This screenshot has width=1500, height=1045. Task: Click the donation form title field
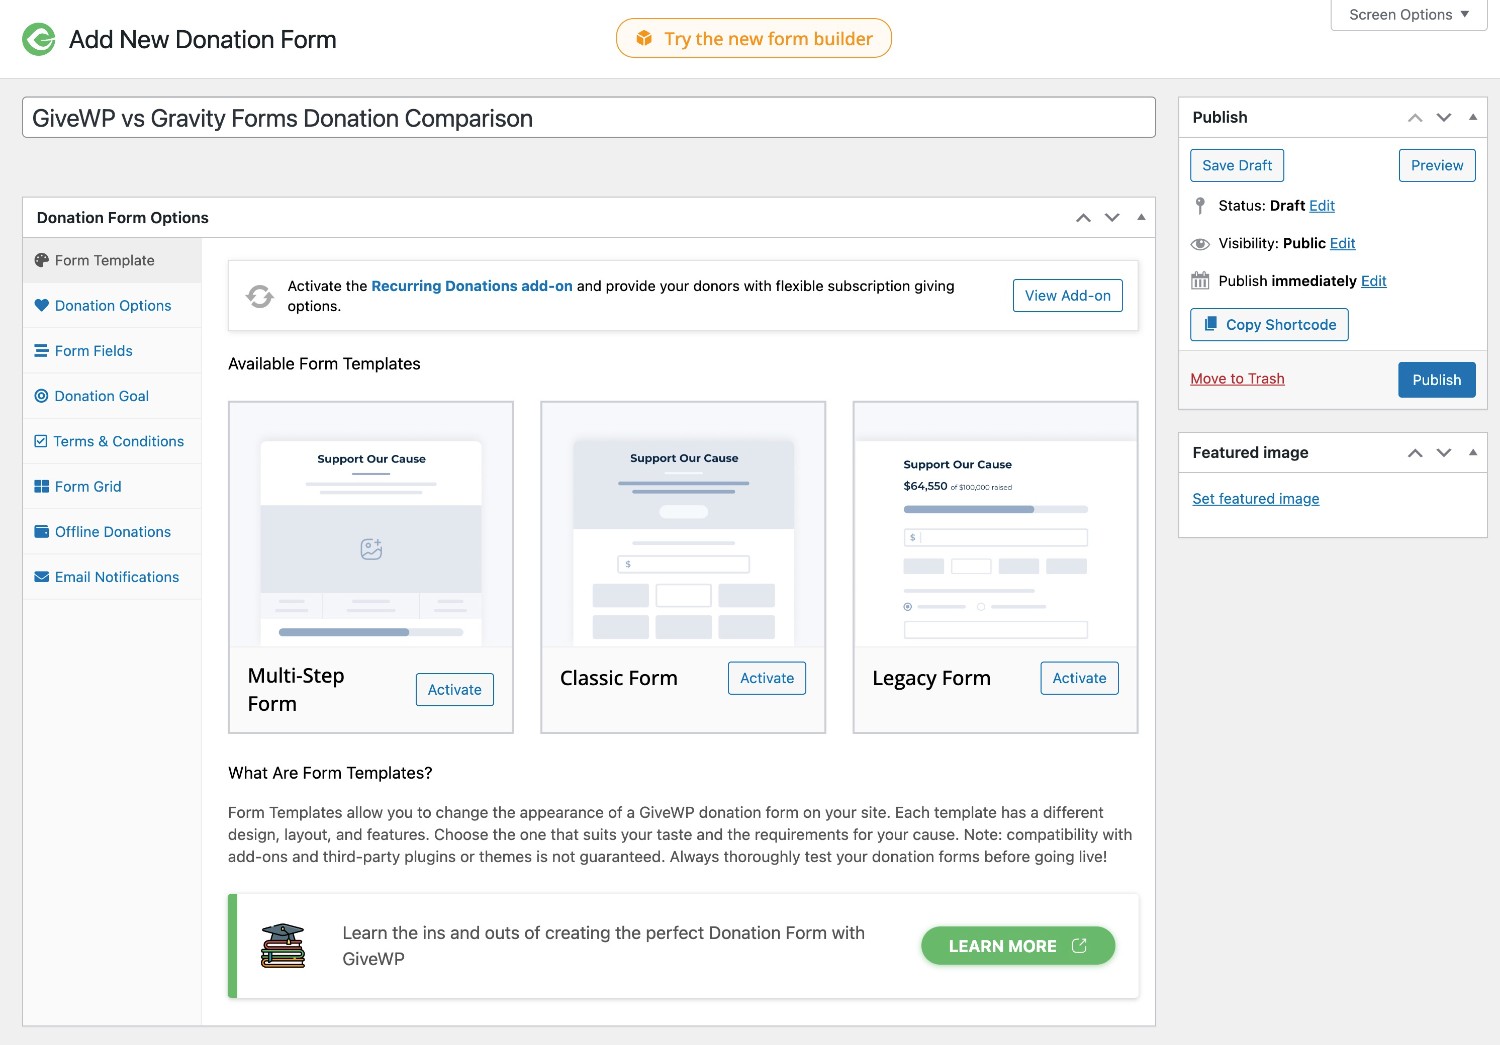point(589,118)
